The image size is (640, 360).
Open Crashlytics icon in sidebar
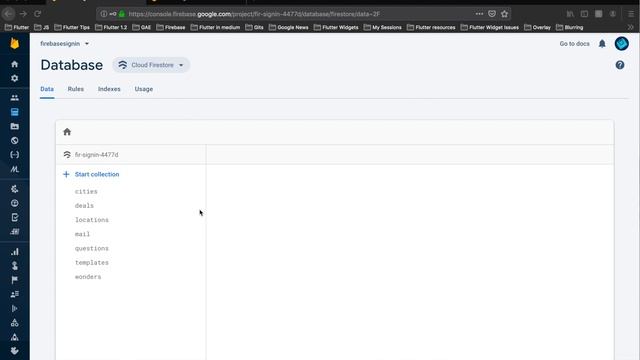(x=15, y=189)
